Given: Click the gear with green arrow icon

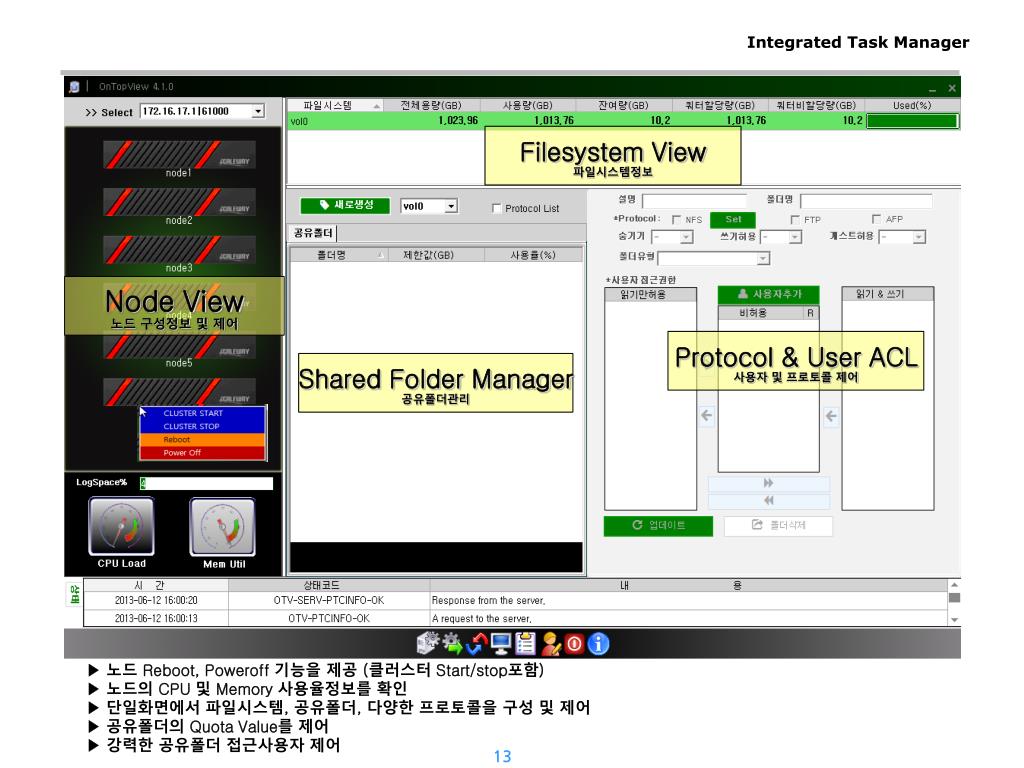Looking at the screenshot, I should [452, 644].
